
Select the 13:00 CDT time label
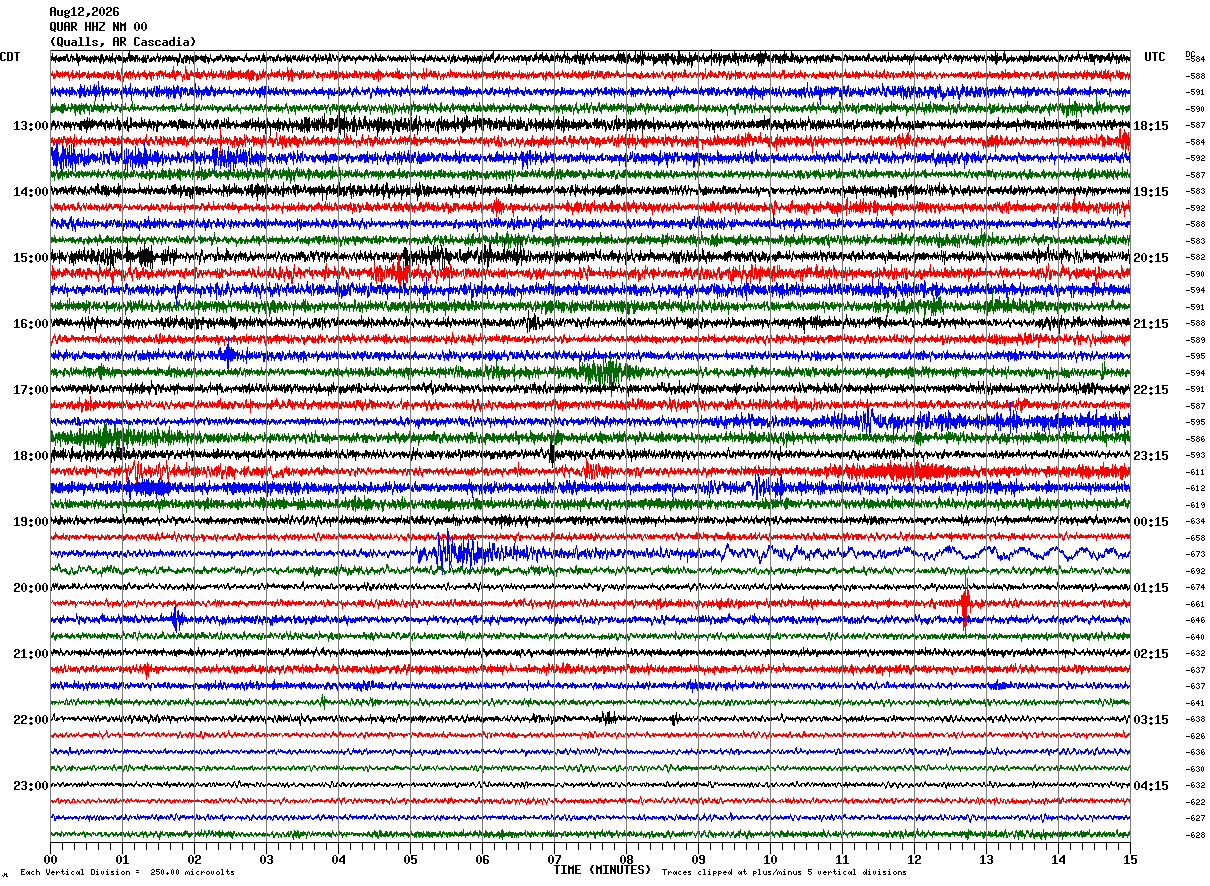[31, 126]
